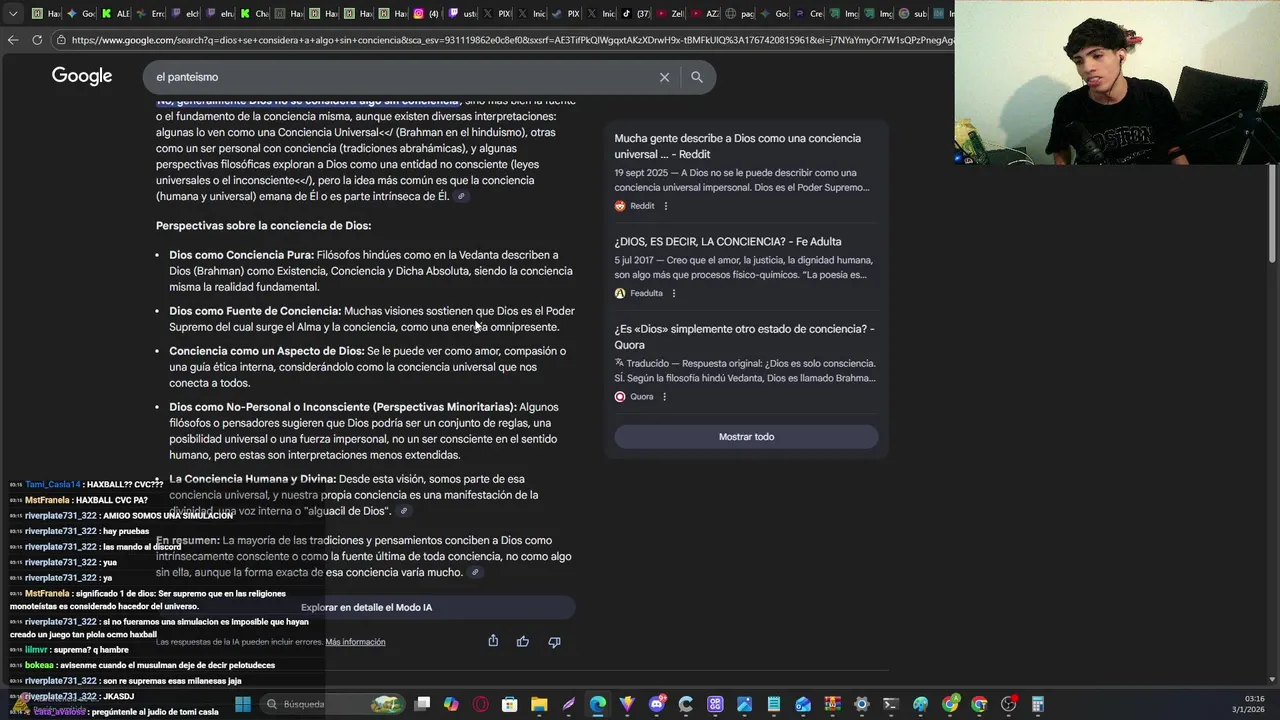This screenshot has height=720, width=1280.
Task: Click 'Perspectivas sobre la conciencia de Dios:' text
Action: pos(263,226)
